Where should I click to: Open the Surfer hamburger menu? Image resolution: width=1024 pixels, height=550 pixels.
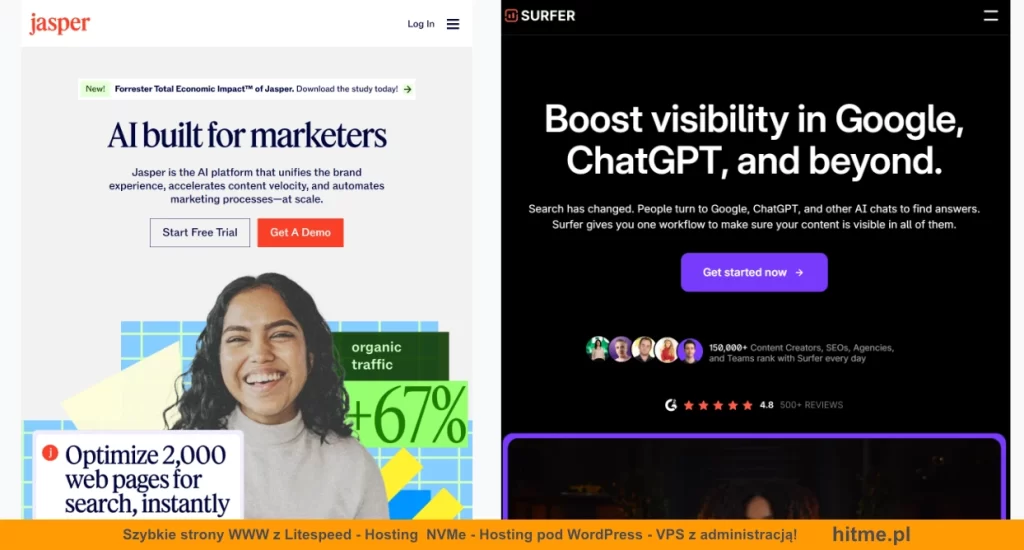[991, 16]
